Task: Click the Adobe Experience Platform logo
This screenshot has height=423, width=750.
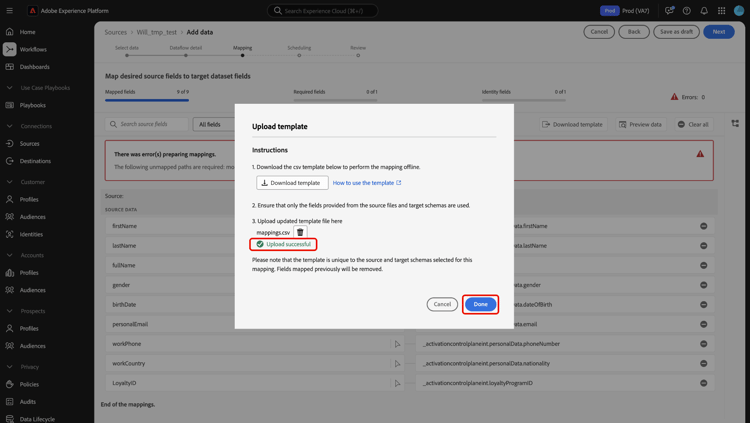Action: (32, 11)
